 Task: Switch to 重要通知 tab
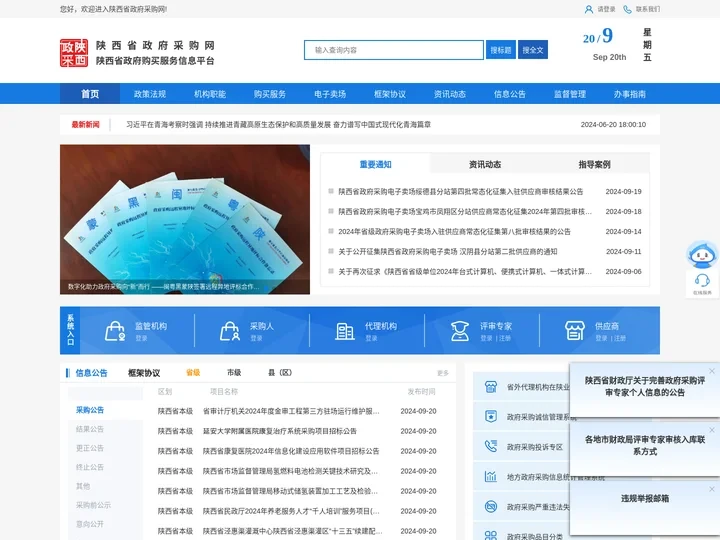(376, 164)
